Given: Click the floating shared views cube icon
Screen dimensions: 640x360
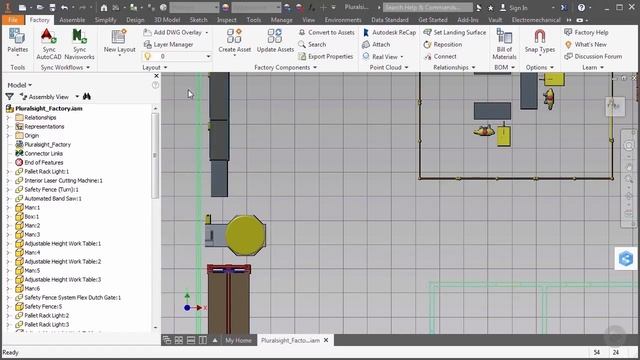Looking at the screenshot, I should [x=626, y=258].
